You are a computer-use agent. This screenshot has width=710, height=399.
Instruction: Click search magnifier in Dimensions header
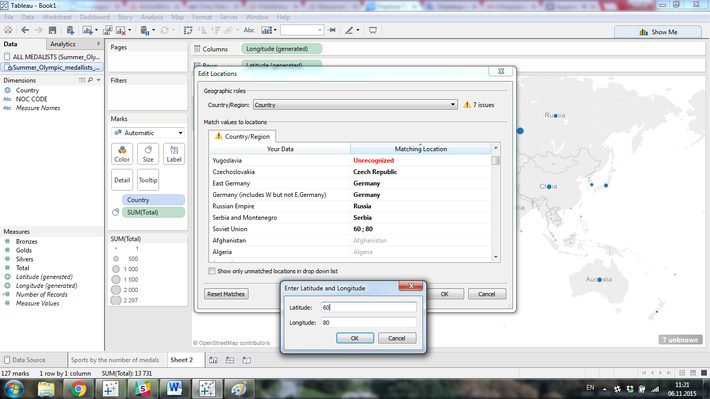[90, 80]
